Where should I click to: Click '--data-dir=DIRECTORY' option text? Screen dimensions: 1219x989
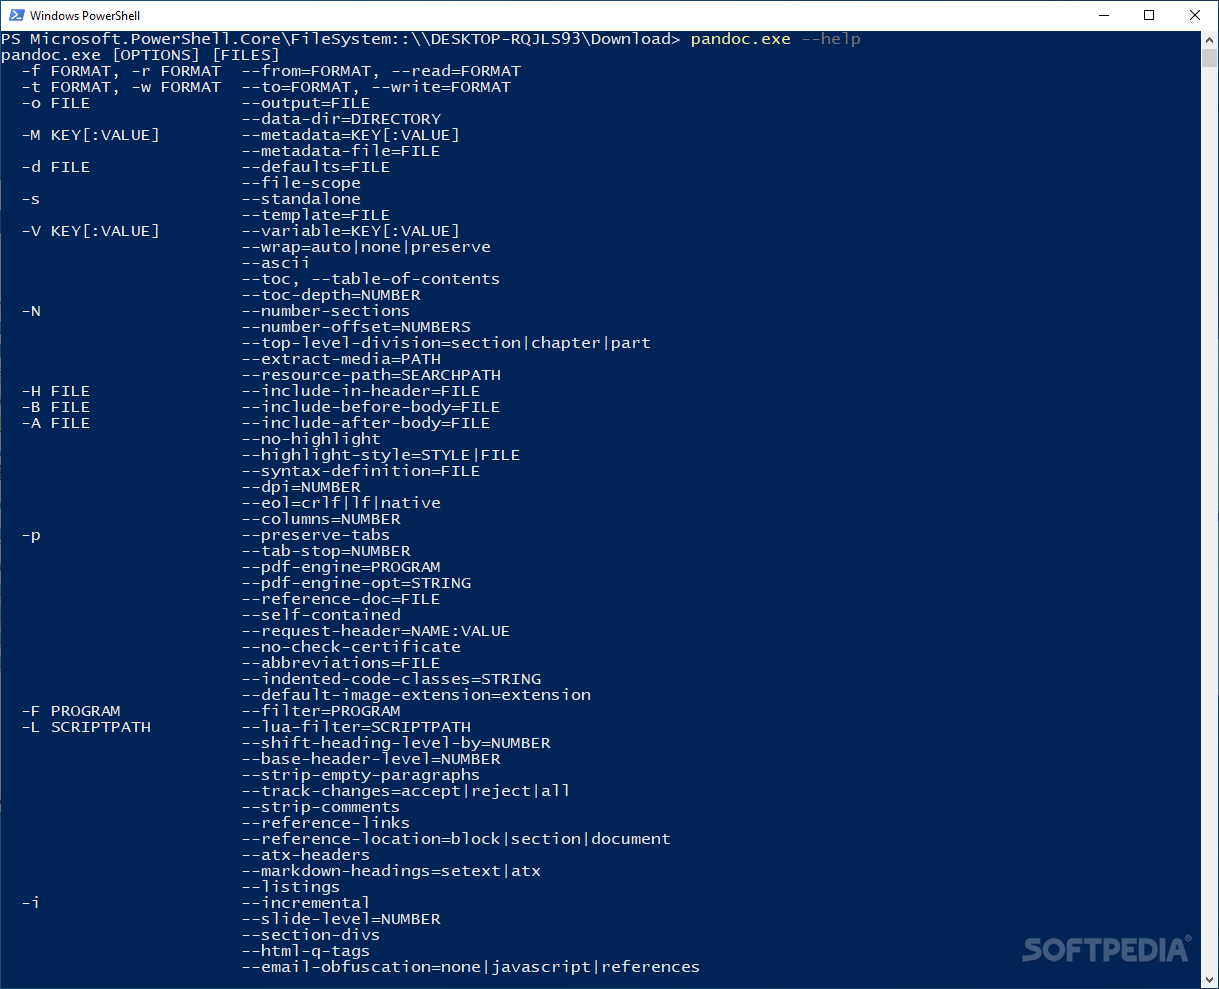tap(341, 119)
